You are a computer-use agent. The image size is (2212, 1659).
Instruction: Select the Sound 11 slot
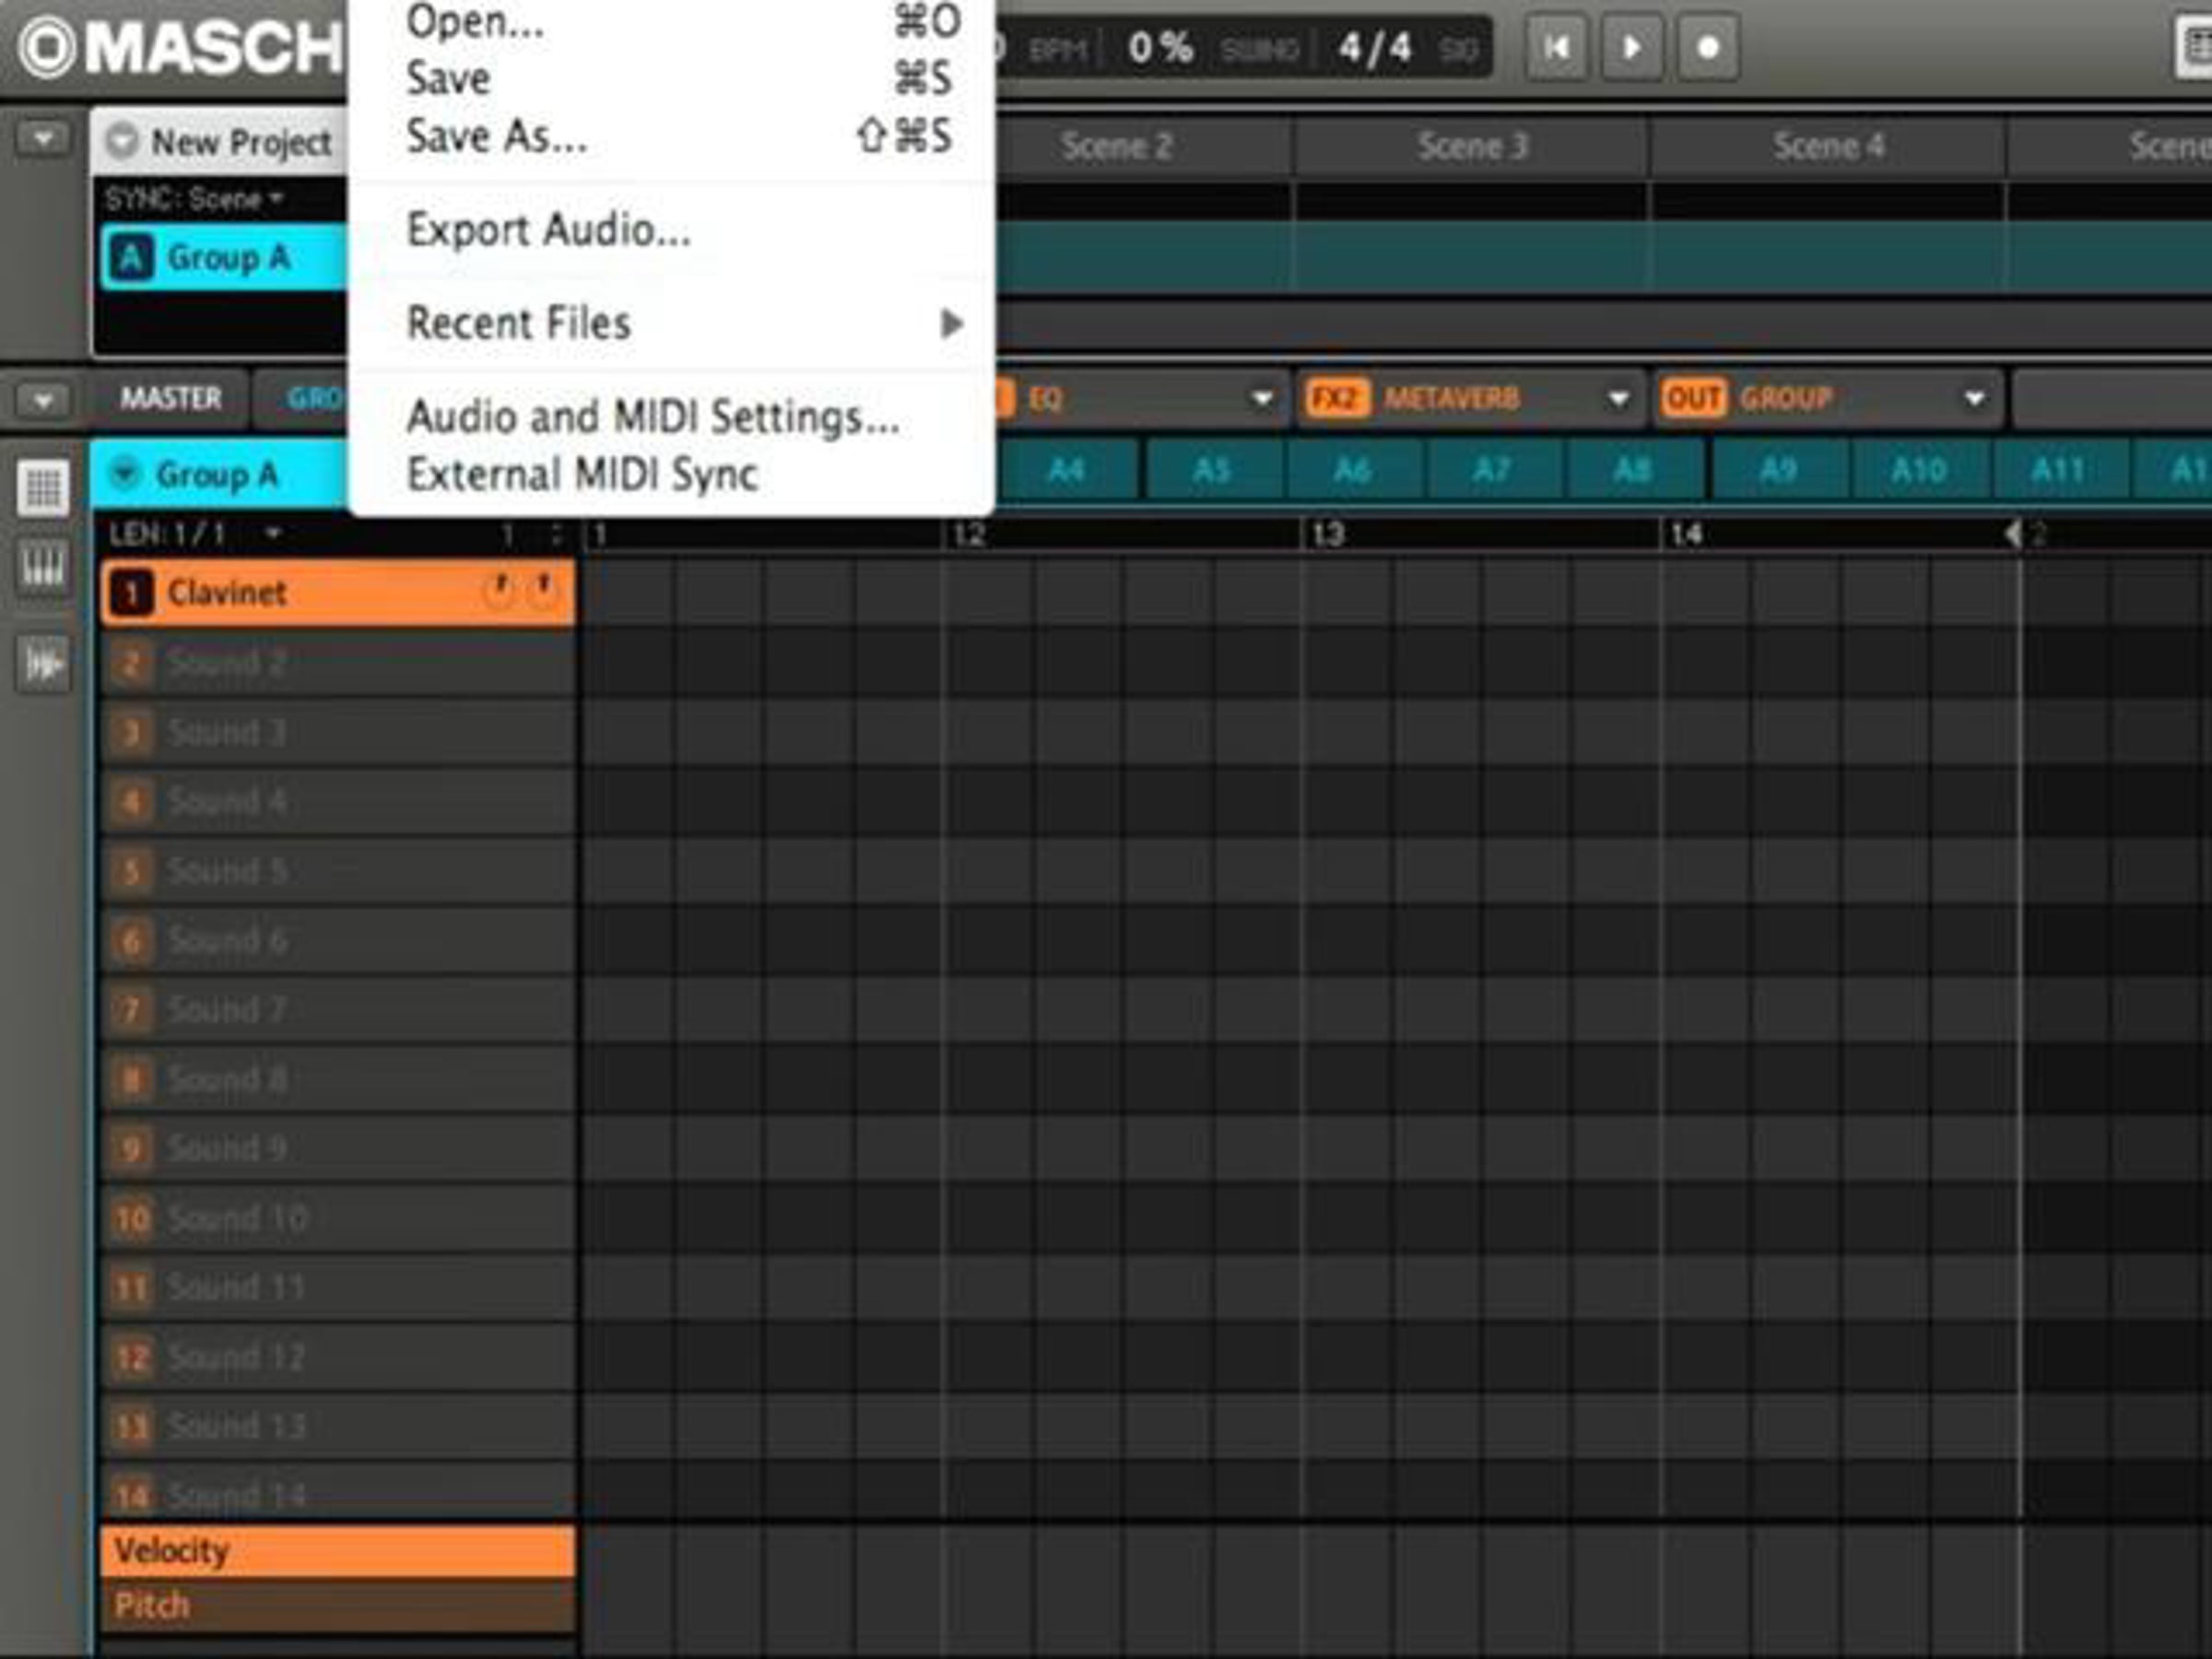[x=338, y=1287]
